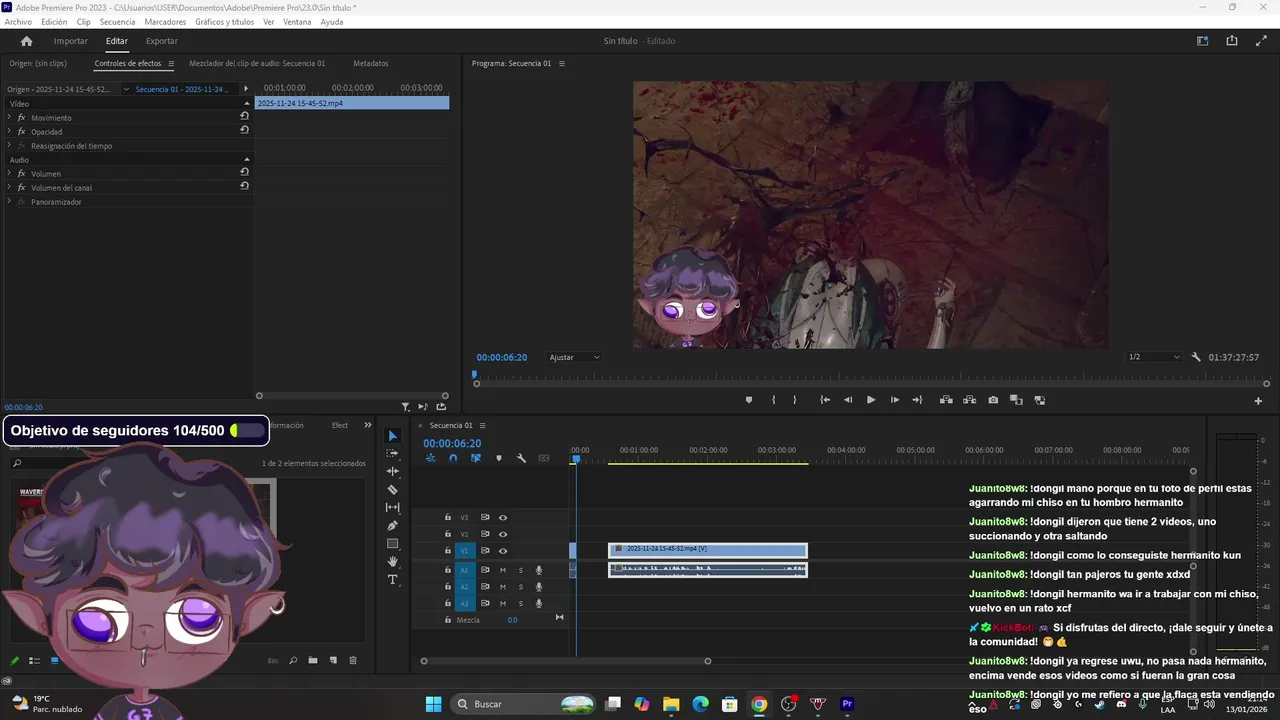This screenshot has height=720, width=1280.
Task: Click the Extract button in Program Monitor
Action: (969, 400)
